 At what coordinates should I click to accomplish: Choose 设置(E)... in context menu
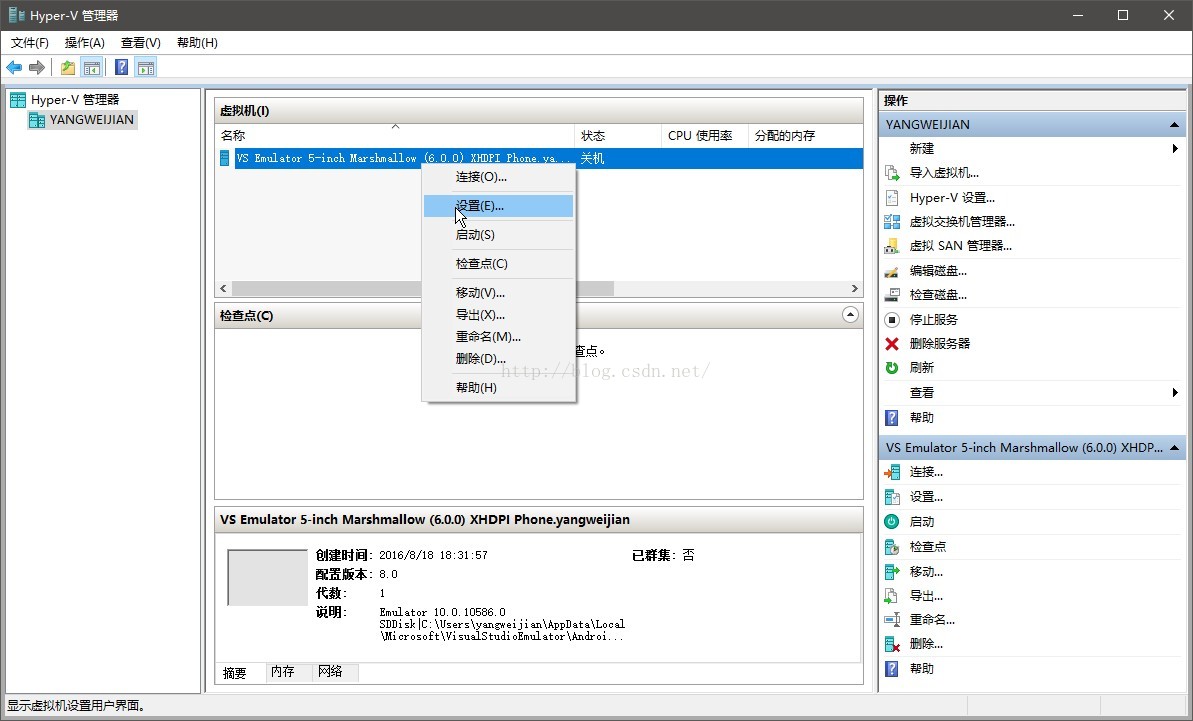click(x=498, y=206)
